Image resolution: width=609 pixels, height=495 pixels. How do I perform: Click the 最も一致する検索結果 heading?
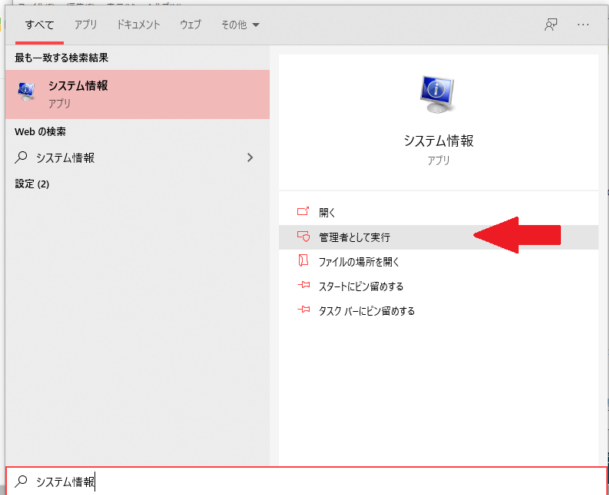tap(61, 58)
